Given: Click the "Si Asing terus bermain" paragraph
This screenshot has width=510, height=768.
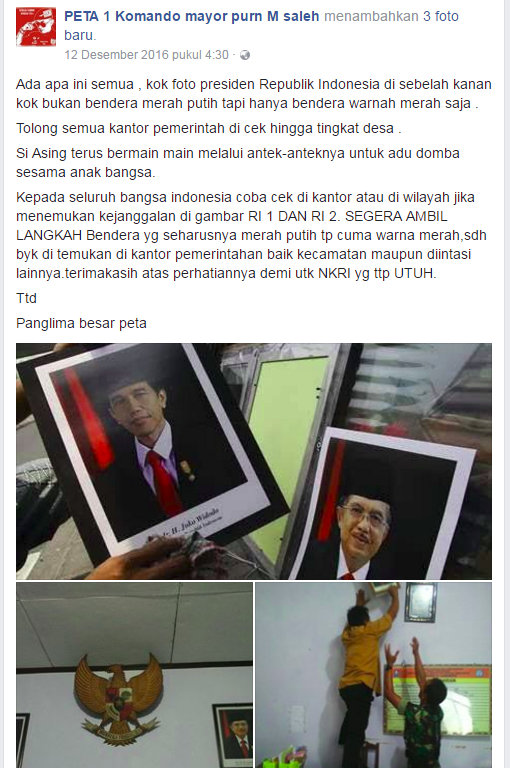Looking at the screenshot, I should click(238, 163).
